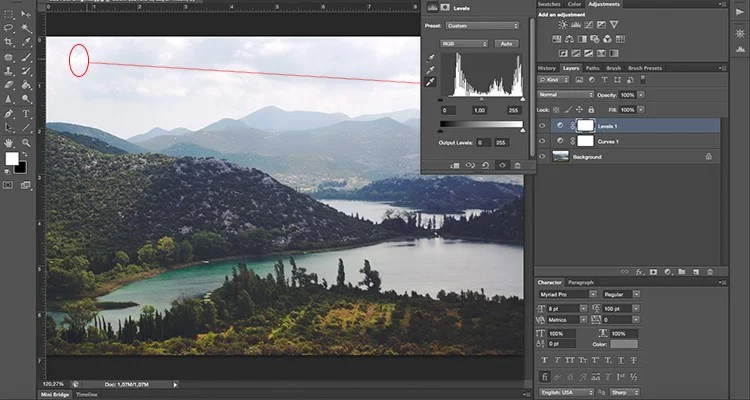Switch to the Swatches tab
The height and width of the screenshot is (400, 750).
(x=549, y=4)
